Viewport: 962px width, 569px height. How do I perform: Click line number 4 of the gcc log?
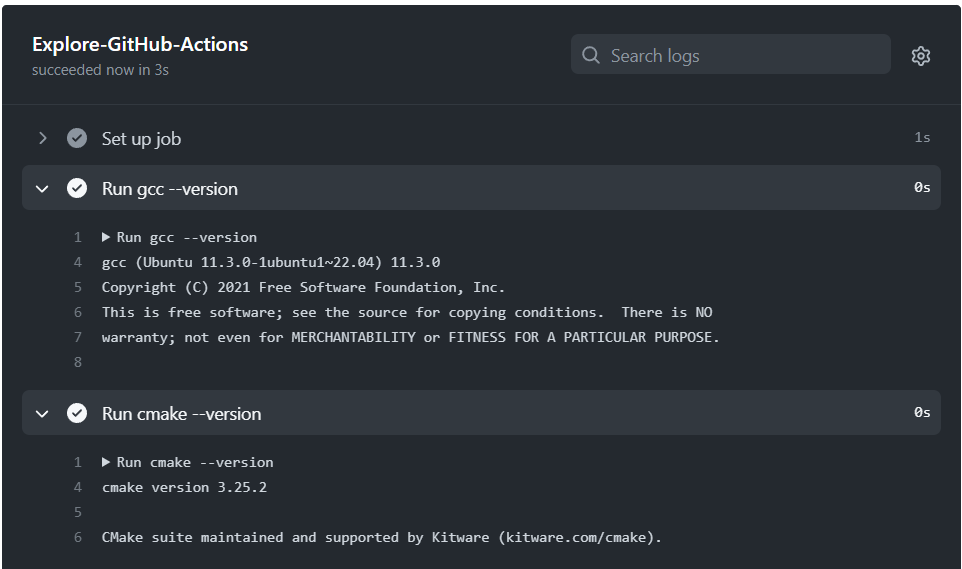78,263
